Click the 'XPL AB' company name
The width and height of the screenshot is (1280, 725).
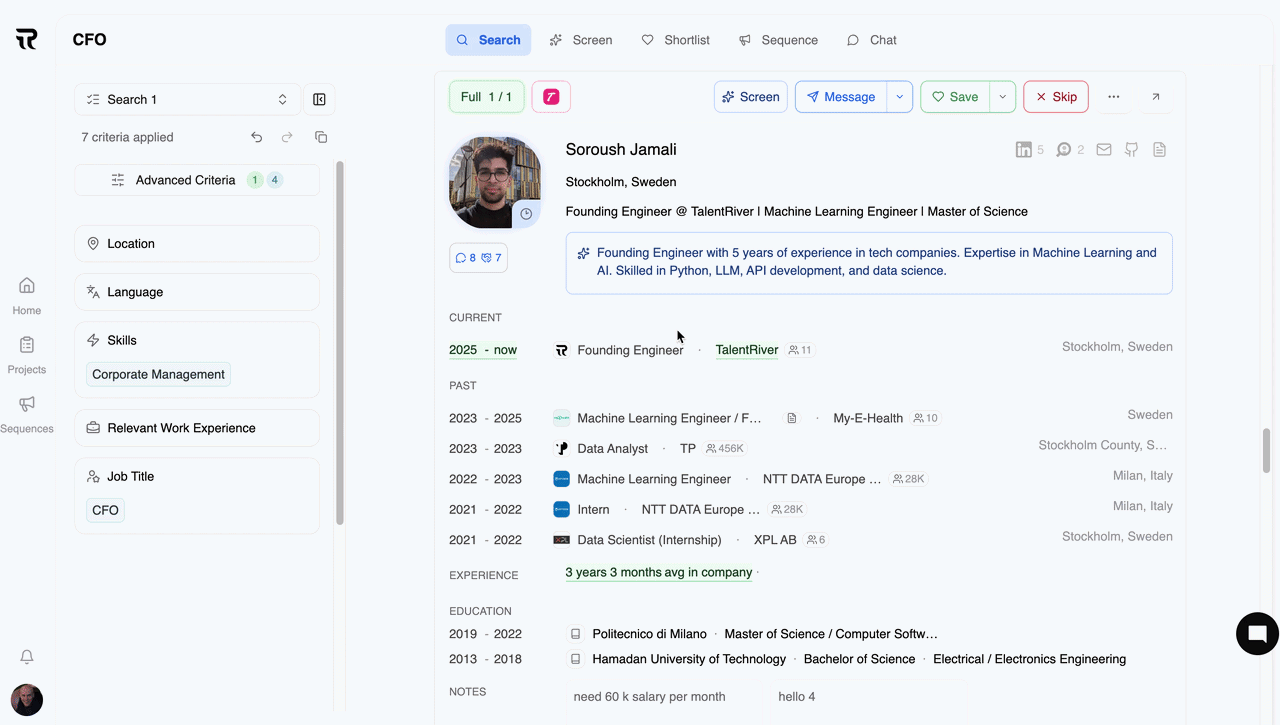point(775,540)
